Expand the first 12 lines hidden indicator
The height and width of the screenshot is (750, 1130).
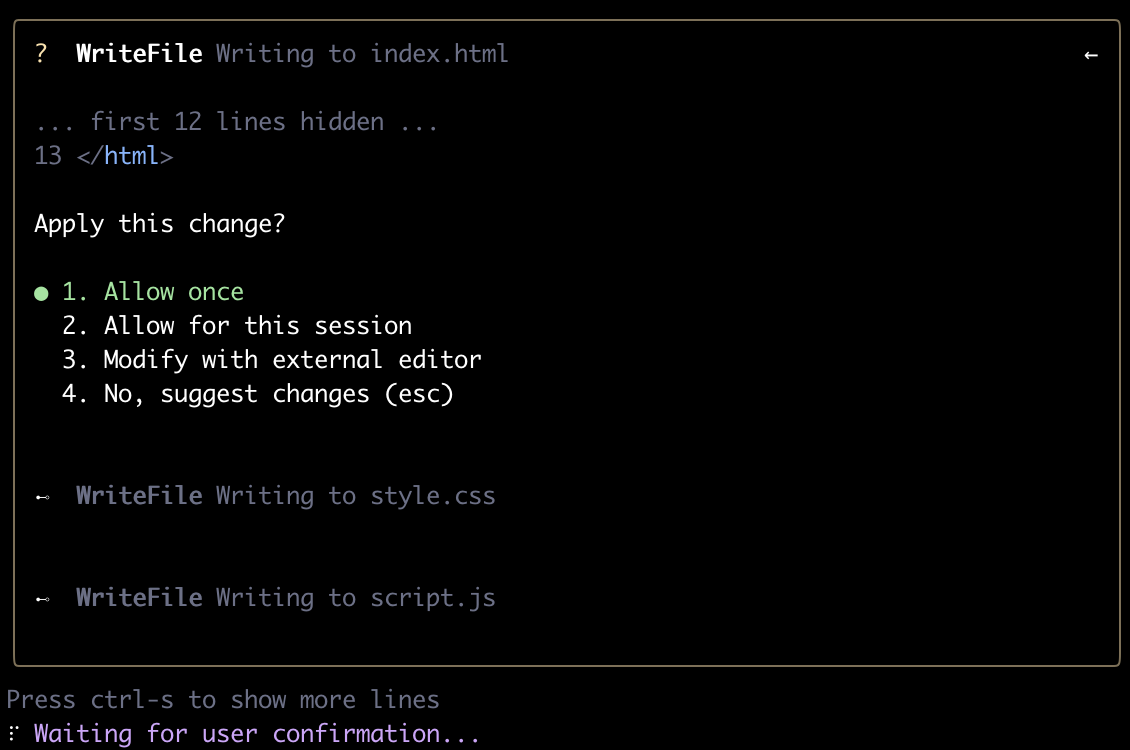click(236, 122)
